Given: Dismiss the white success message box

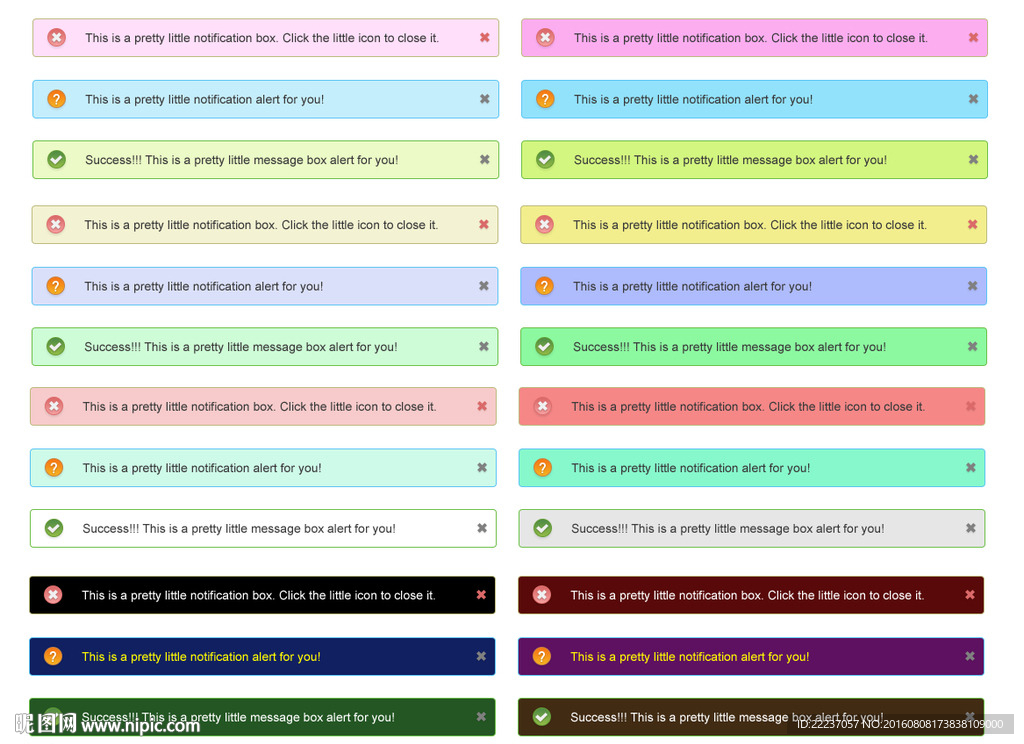Looking at the screenshot, I should pos(482,528).
